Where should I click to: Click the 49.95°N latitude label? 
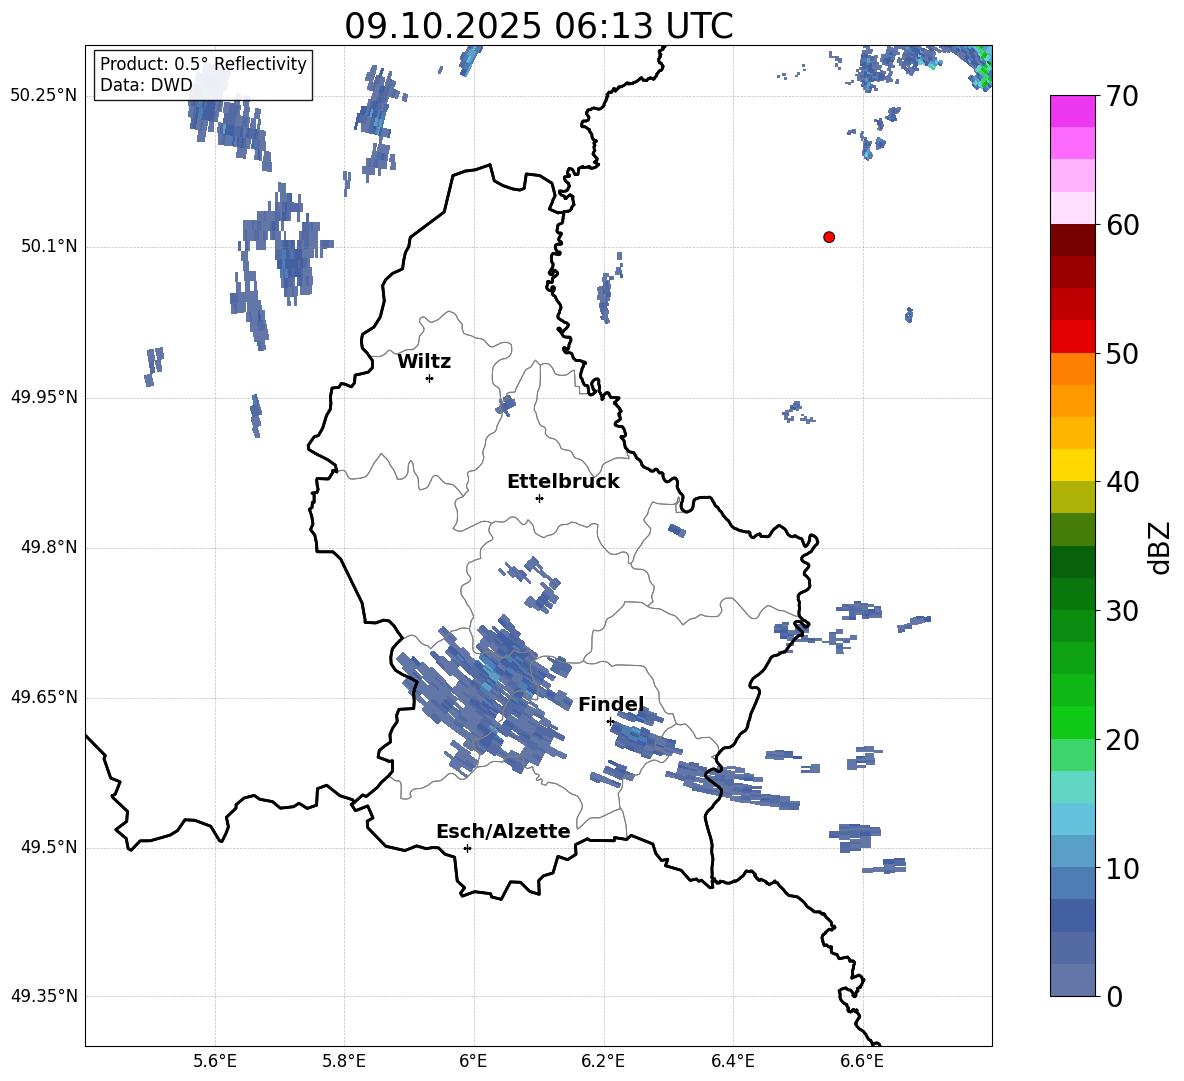point(44,397)
